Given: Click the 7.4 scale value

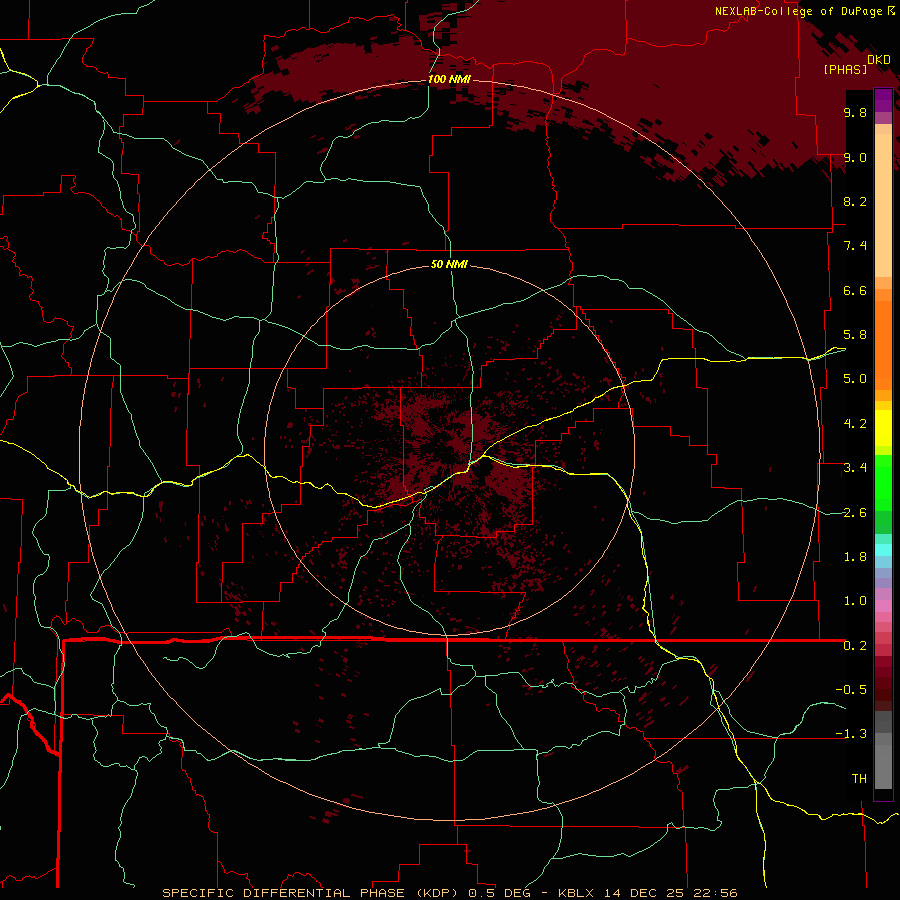Looking at the screenshot, I should tap(855, 246).
